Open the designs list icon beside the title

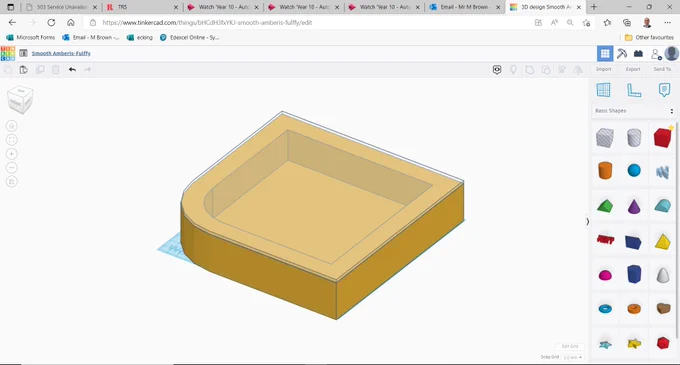(23, 53)
